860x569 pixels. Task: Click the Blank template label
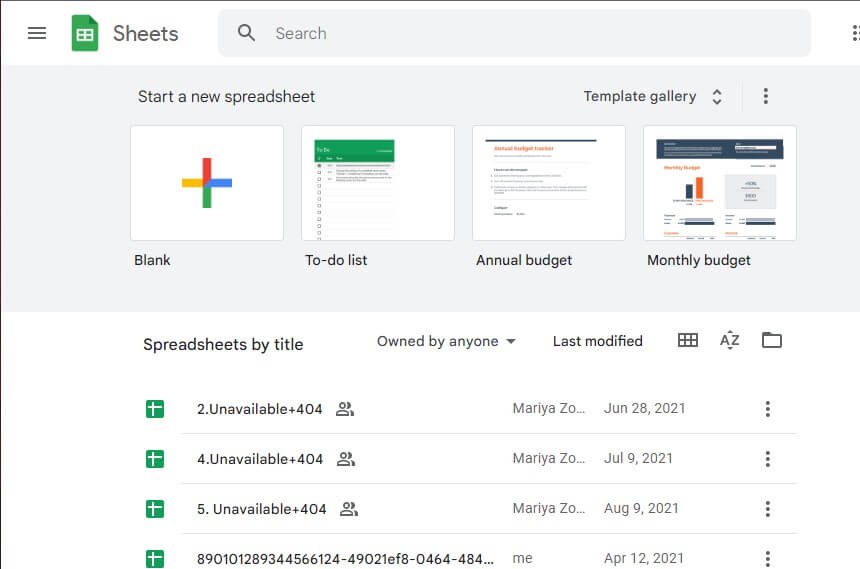(152, 260)
